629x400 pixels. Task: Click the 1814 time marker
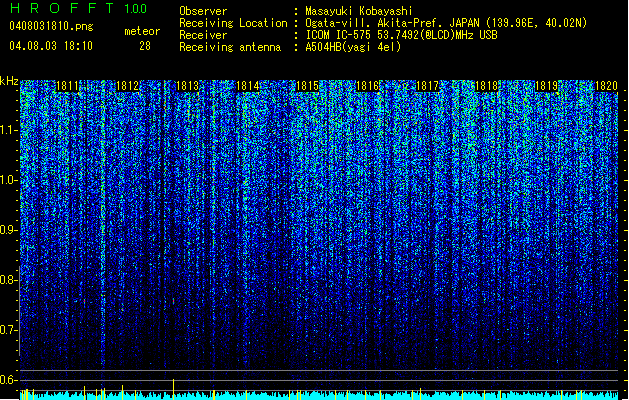coord(248,86)
